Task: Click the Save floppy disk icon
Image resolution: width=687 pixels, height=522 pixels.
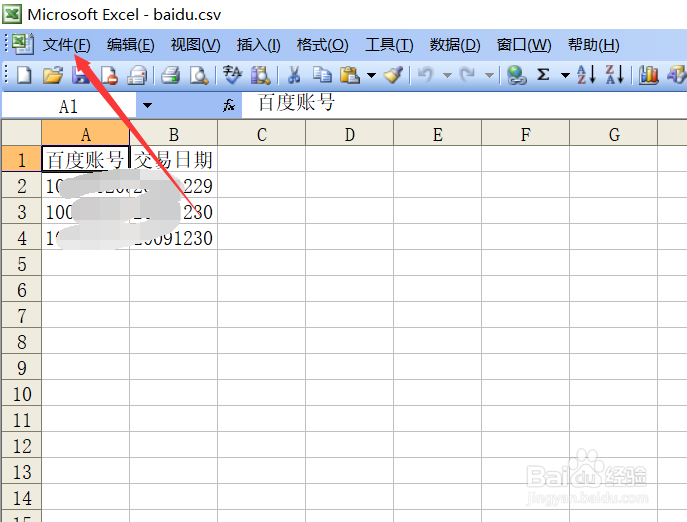Action: tap(81, 75)
